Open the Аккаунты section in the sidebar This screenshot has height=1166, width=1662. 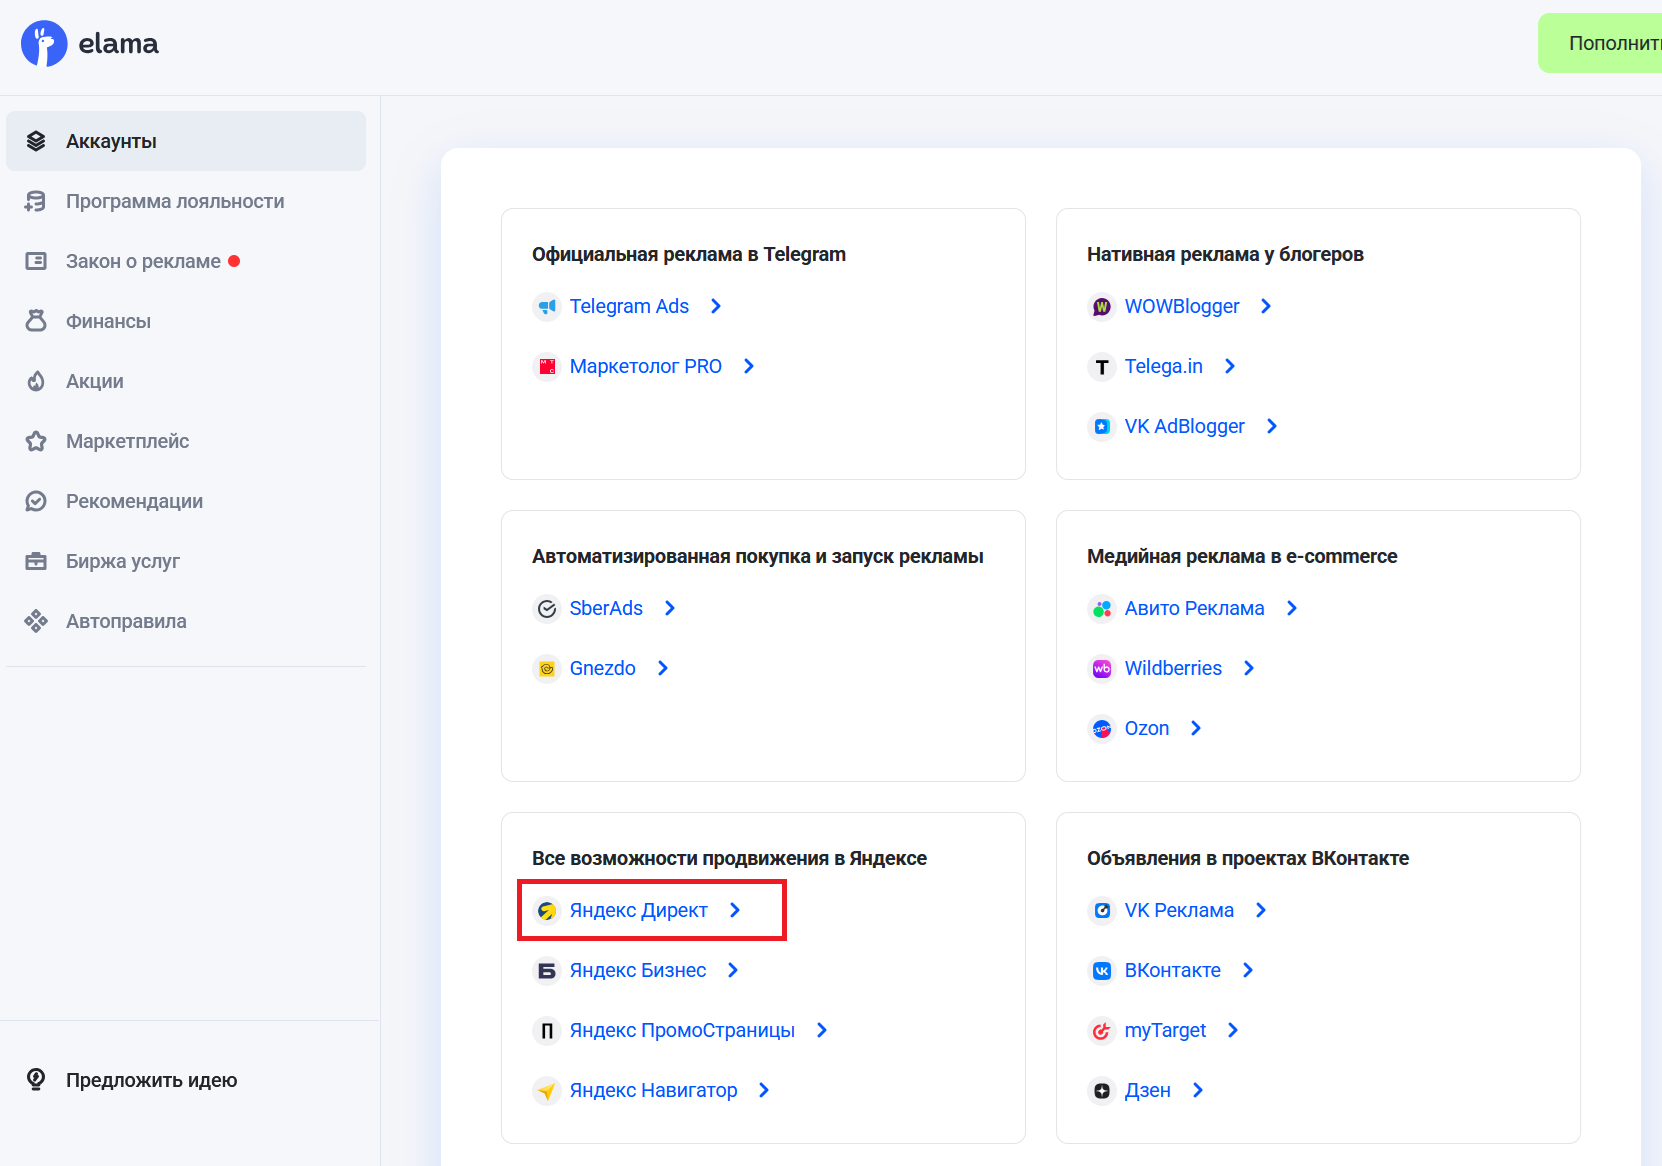click(110, 141)
